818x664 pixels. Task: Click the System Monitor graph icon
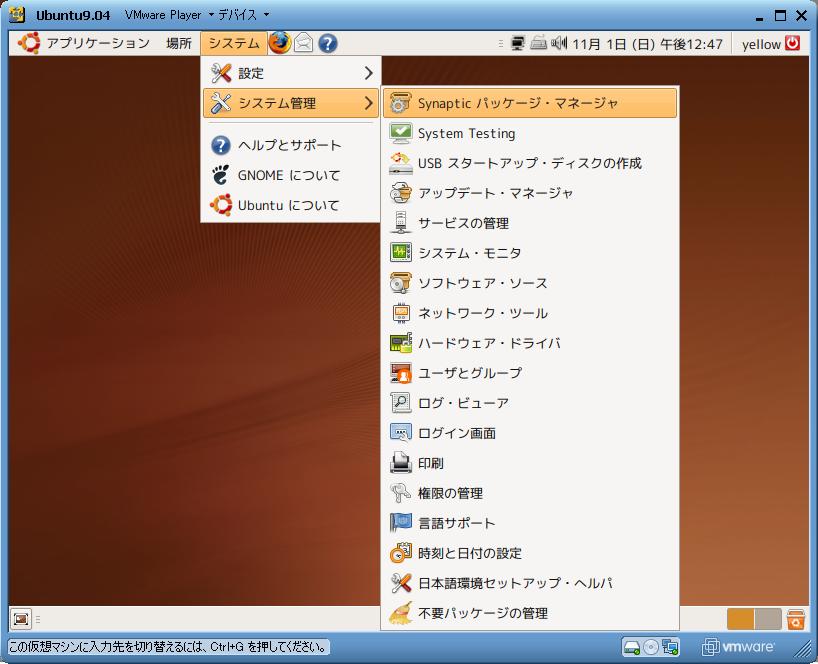(401, 252)
